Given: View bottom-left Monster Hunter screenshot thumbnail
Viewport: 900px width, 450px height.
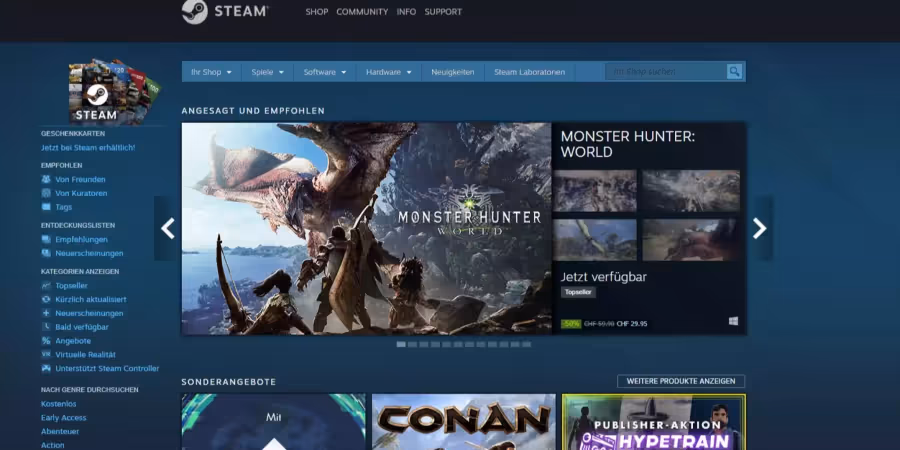Looking at the screenshot, I should (595, 240).
